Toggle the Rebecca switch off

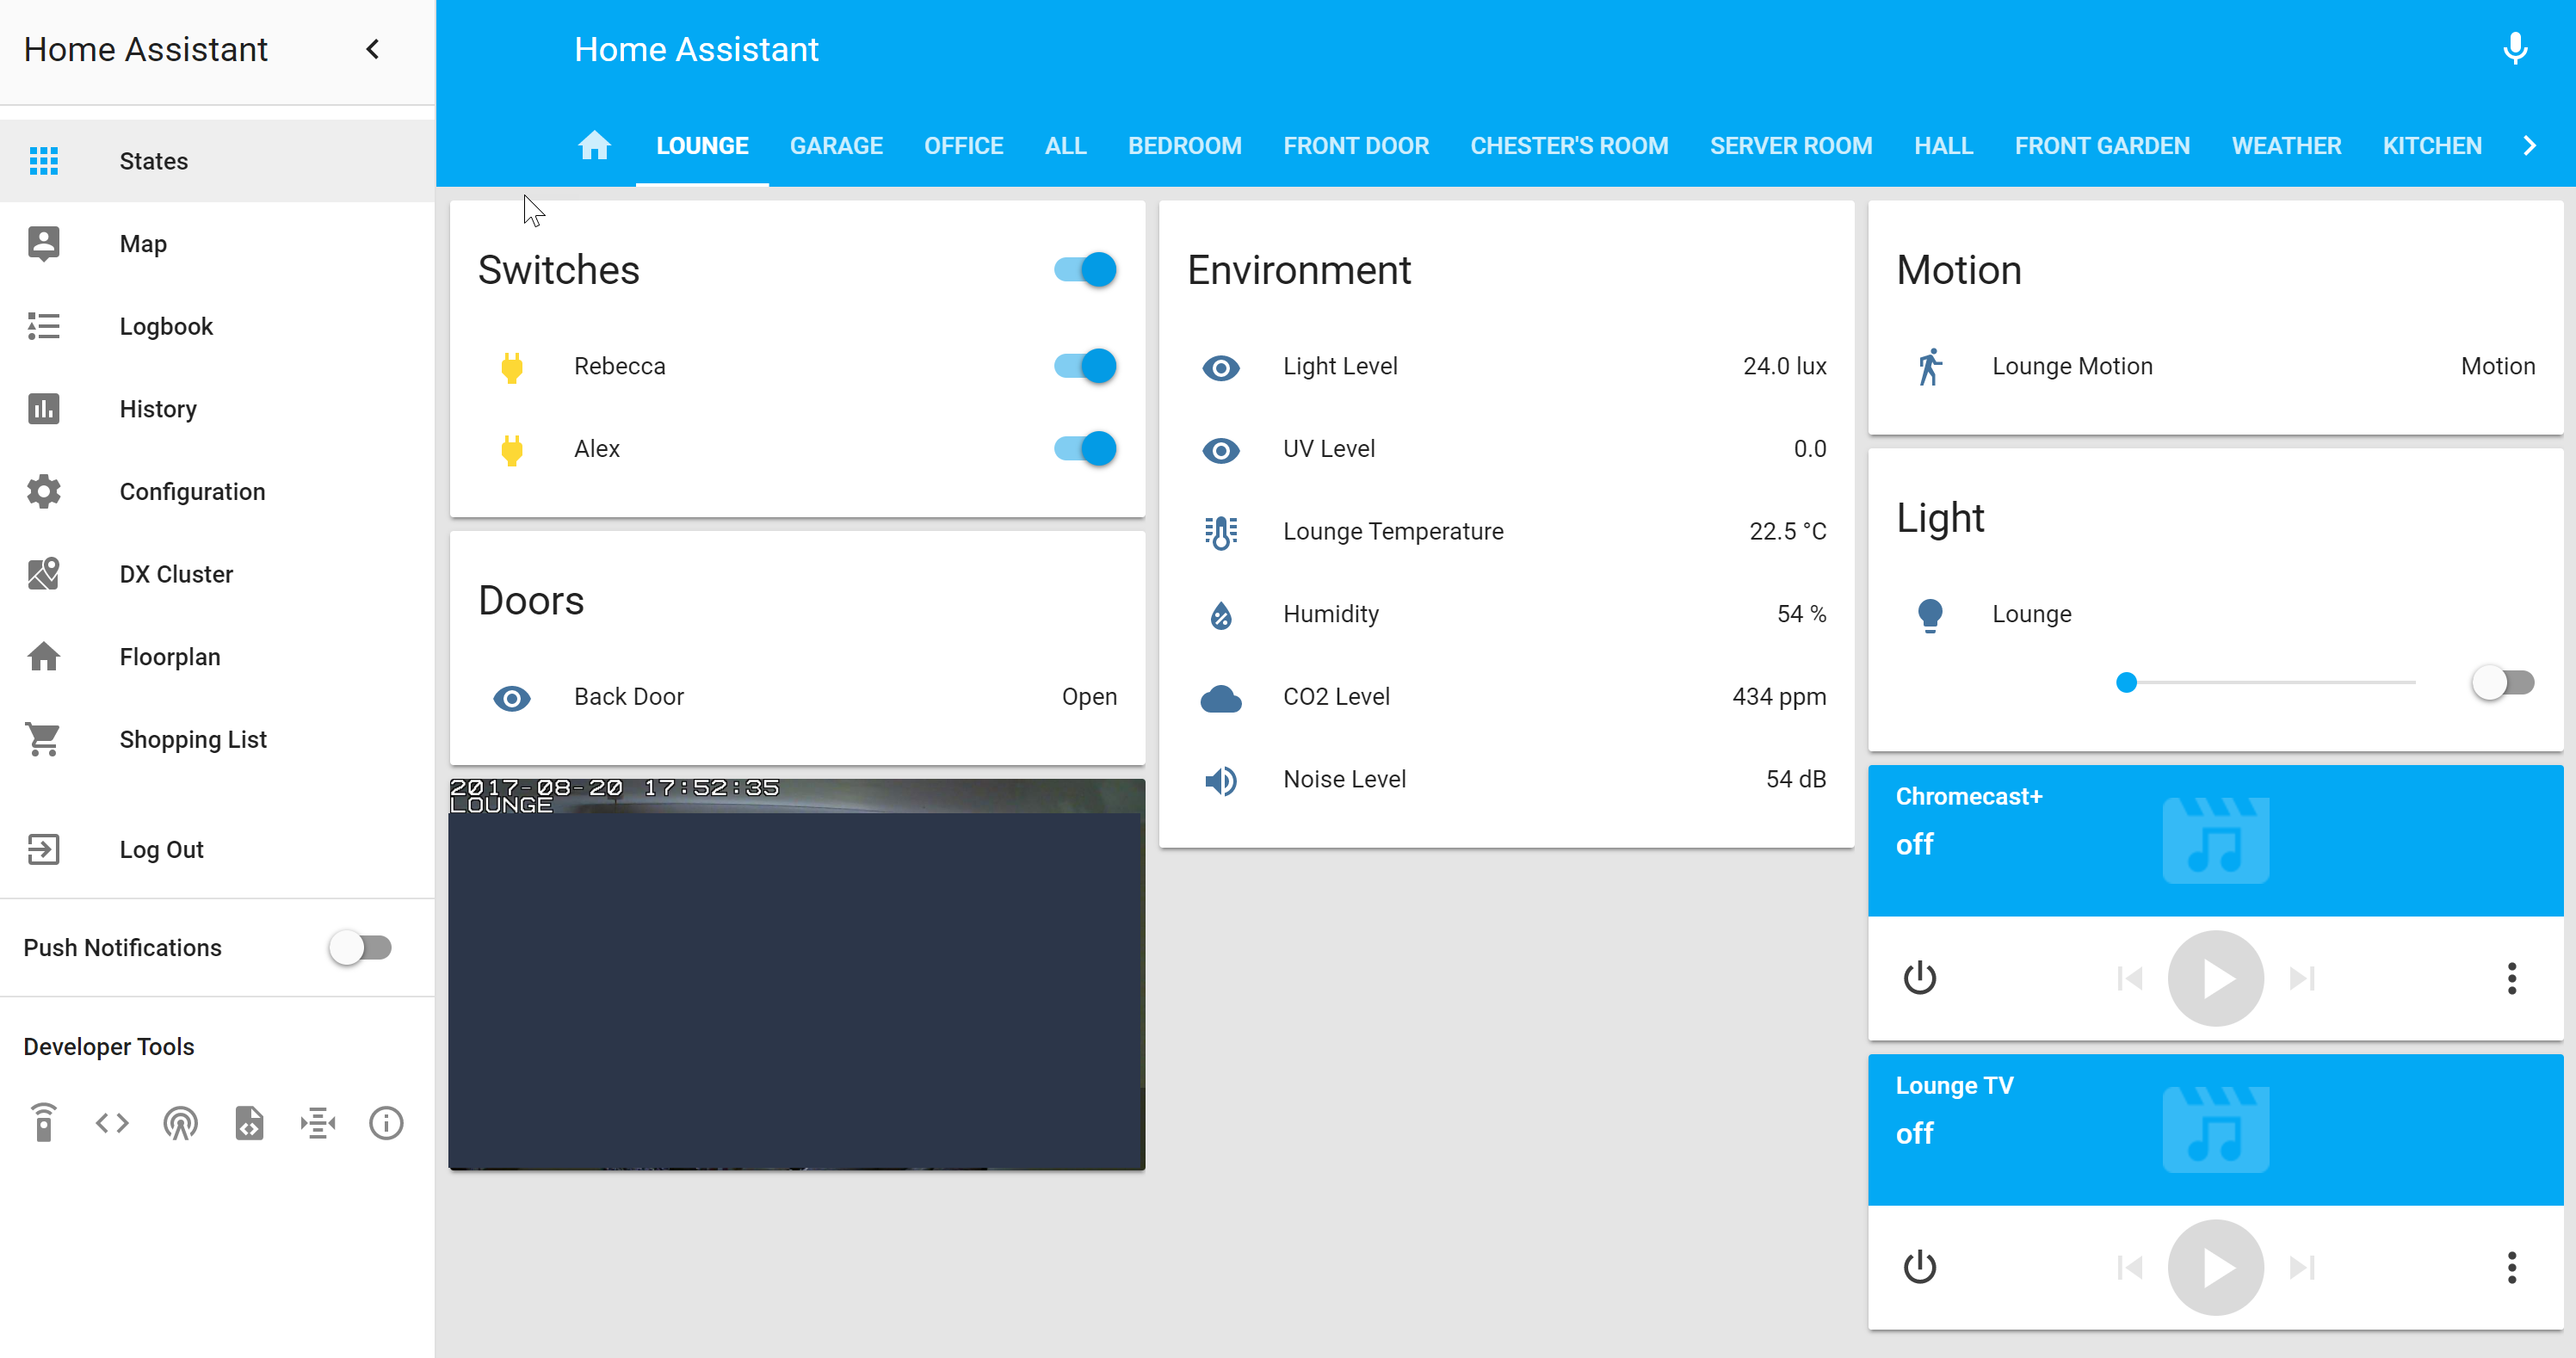click(x=1085, y=366)
